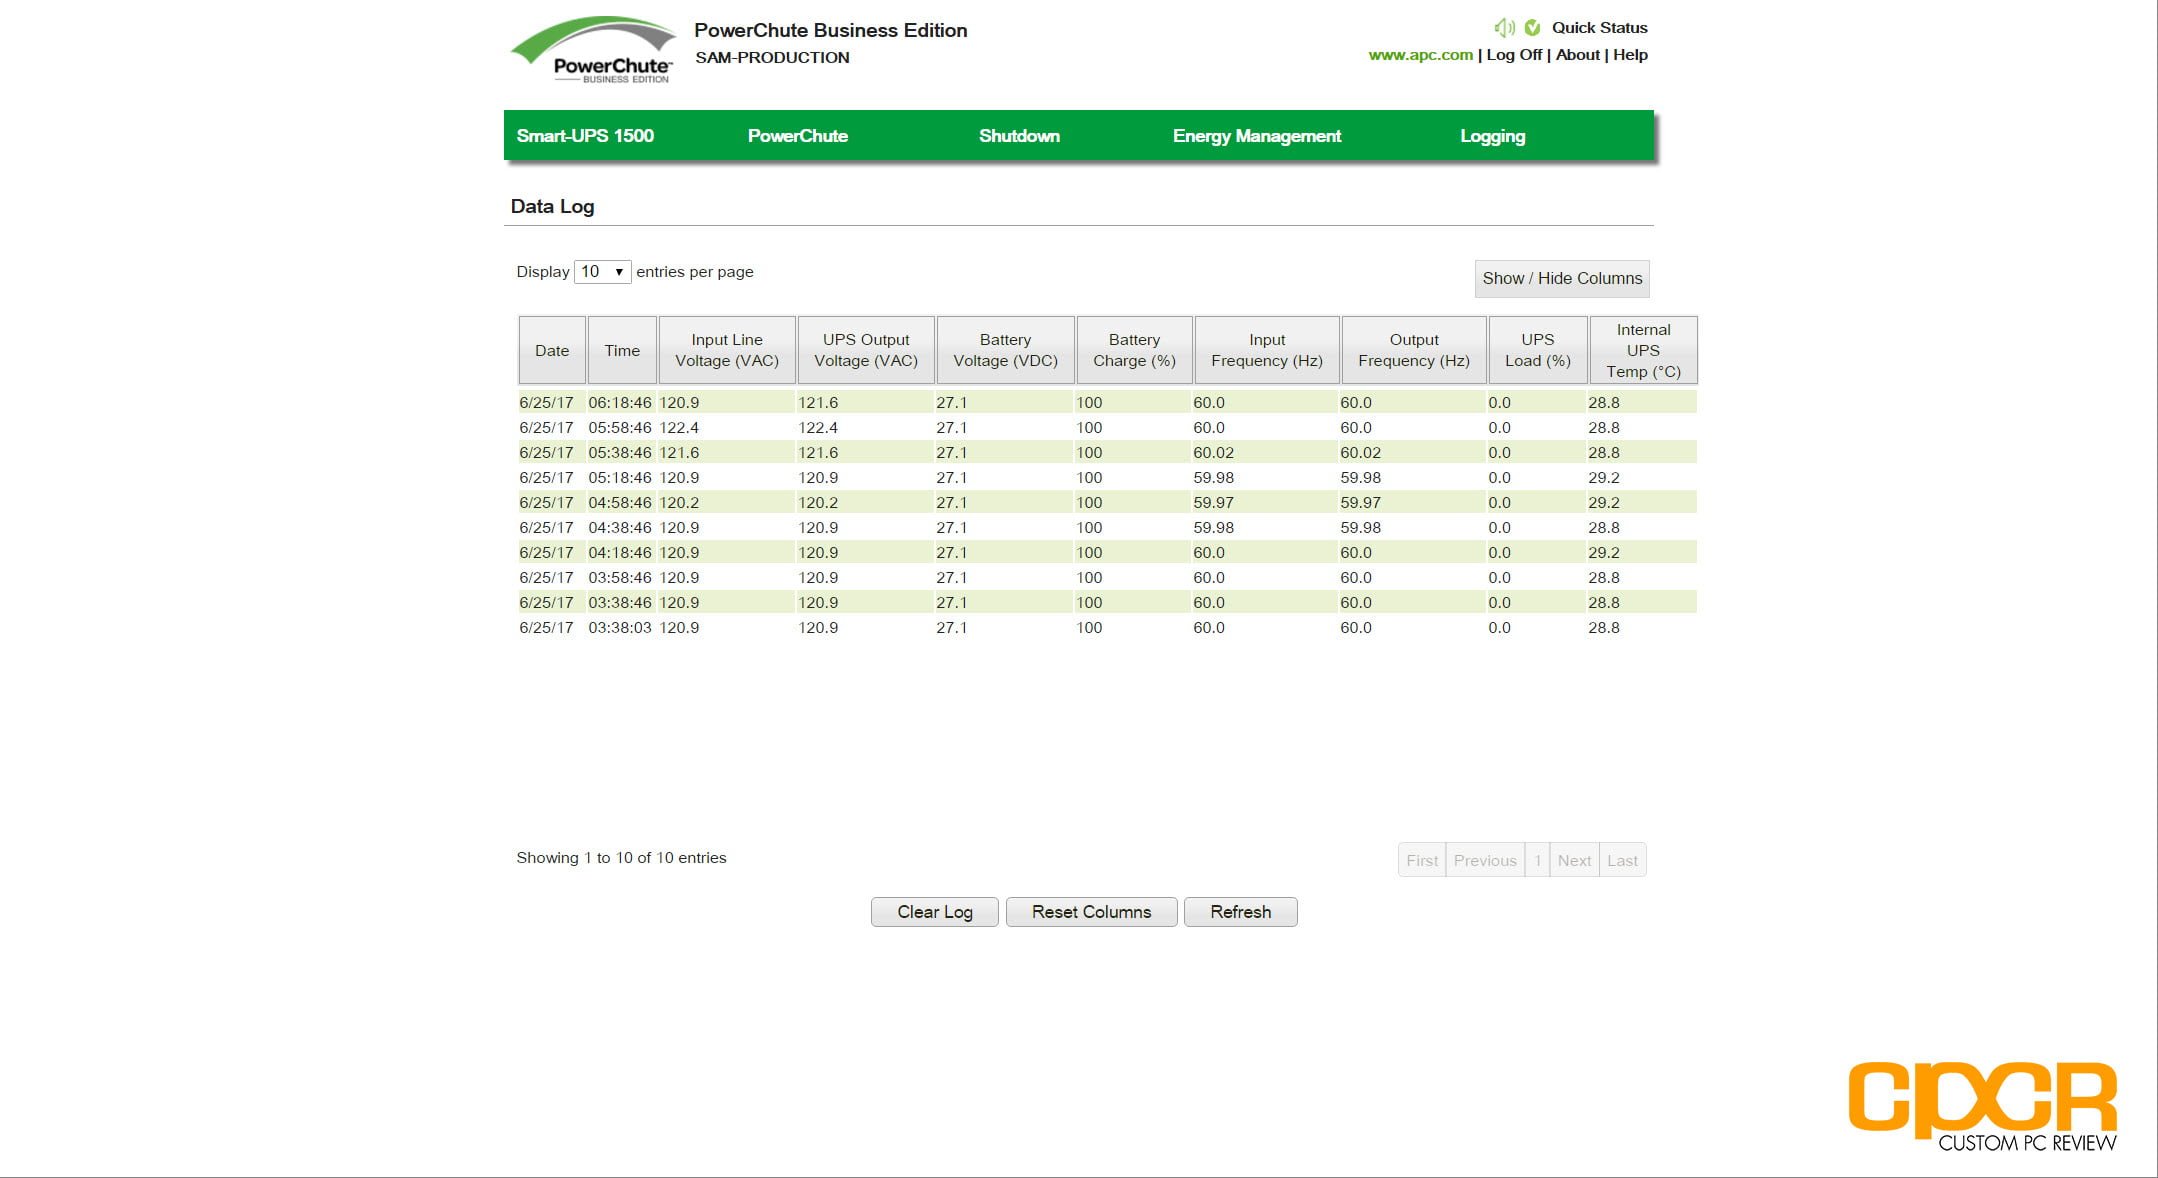The width and height of the screenshot is (2158, 1178).
Task: Click the Last pagination button
Action: click(x=1622, y=860)
